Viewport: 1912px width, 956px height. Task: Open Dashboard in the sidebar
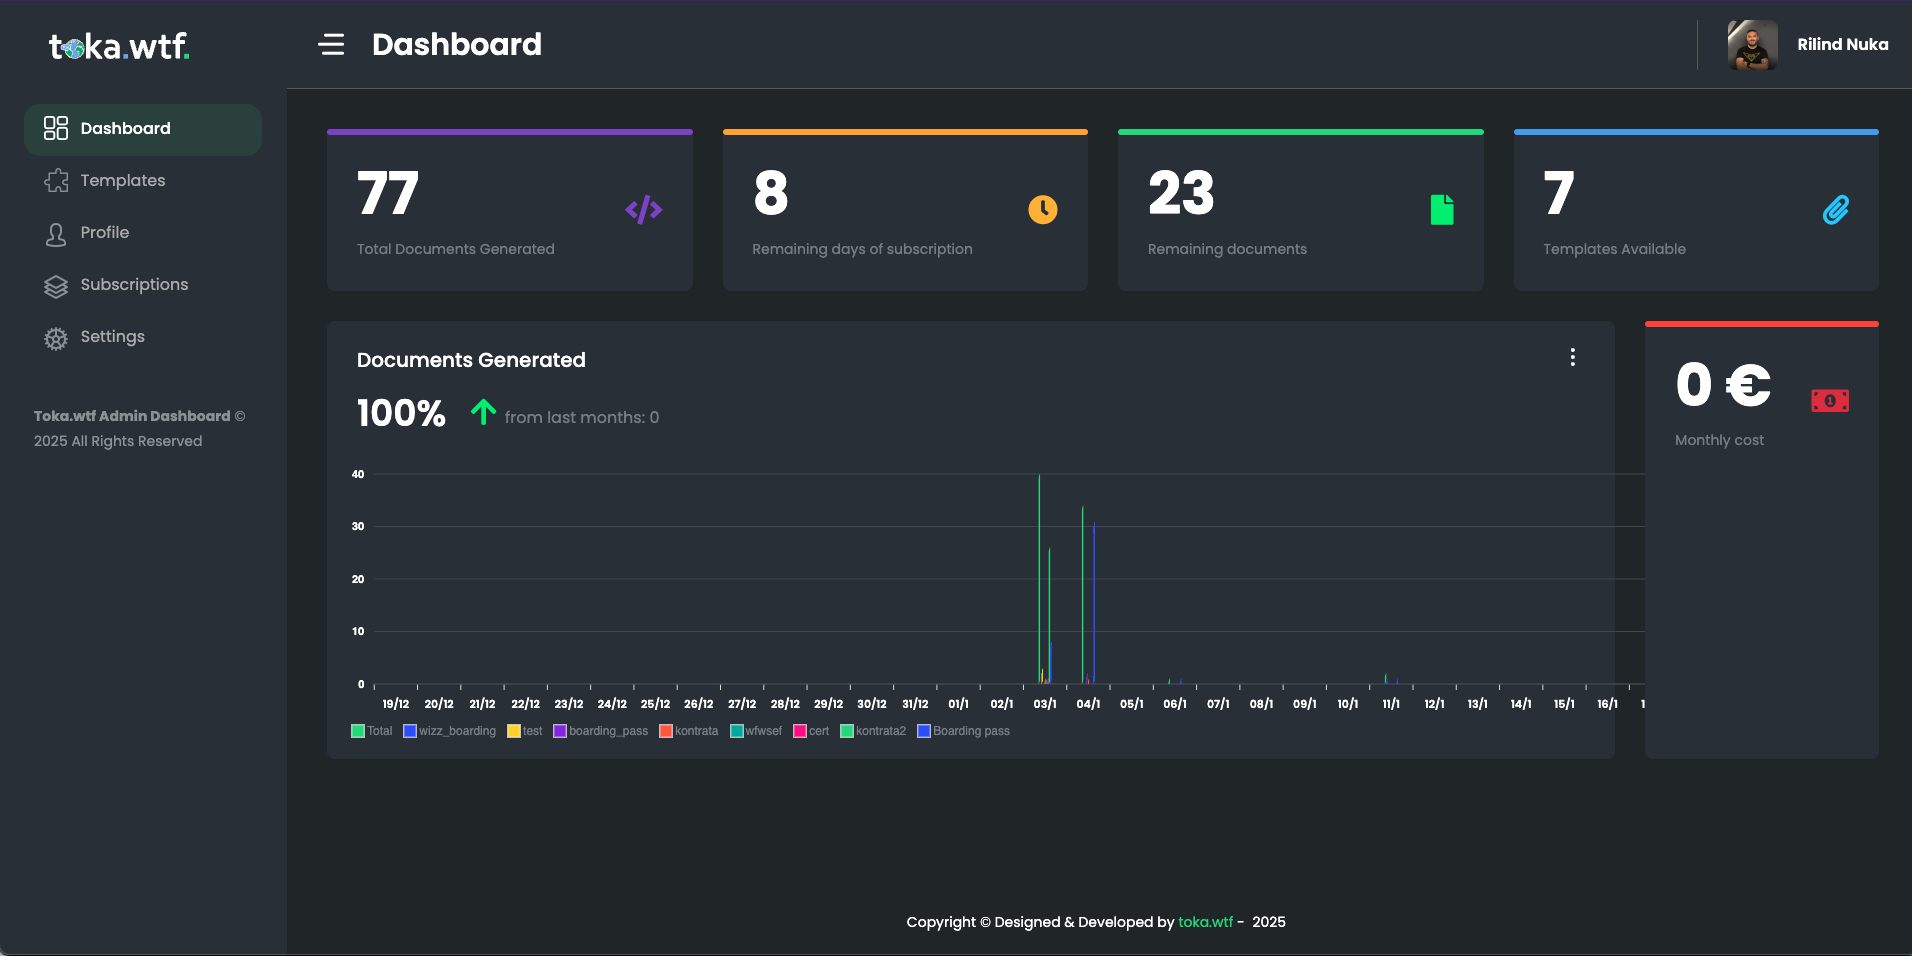143,129
